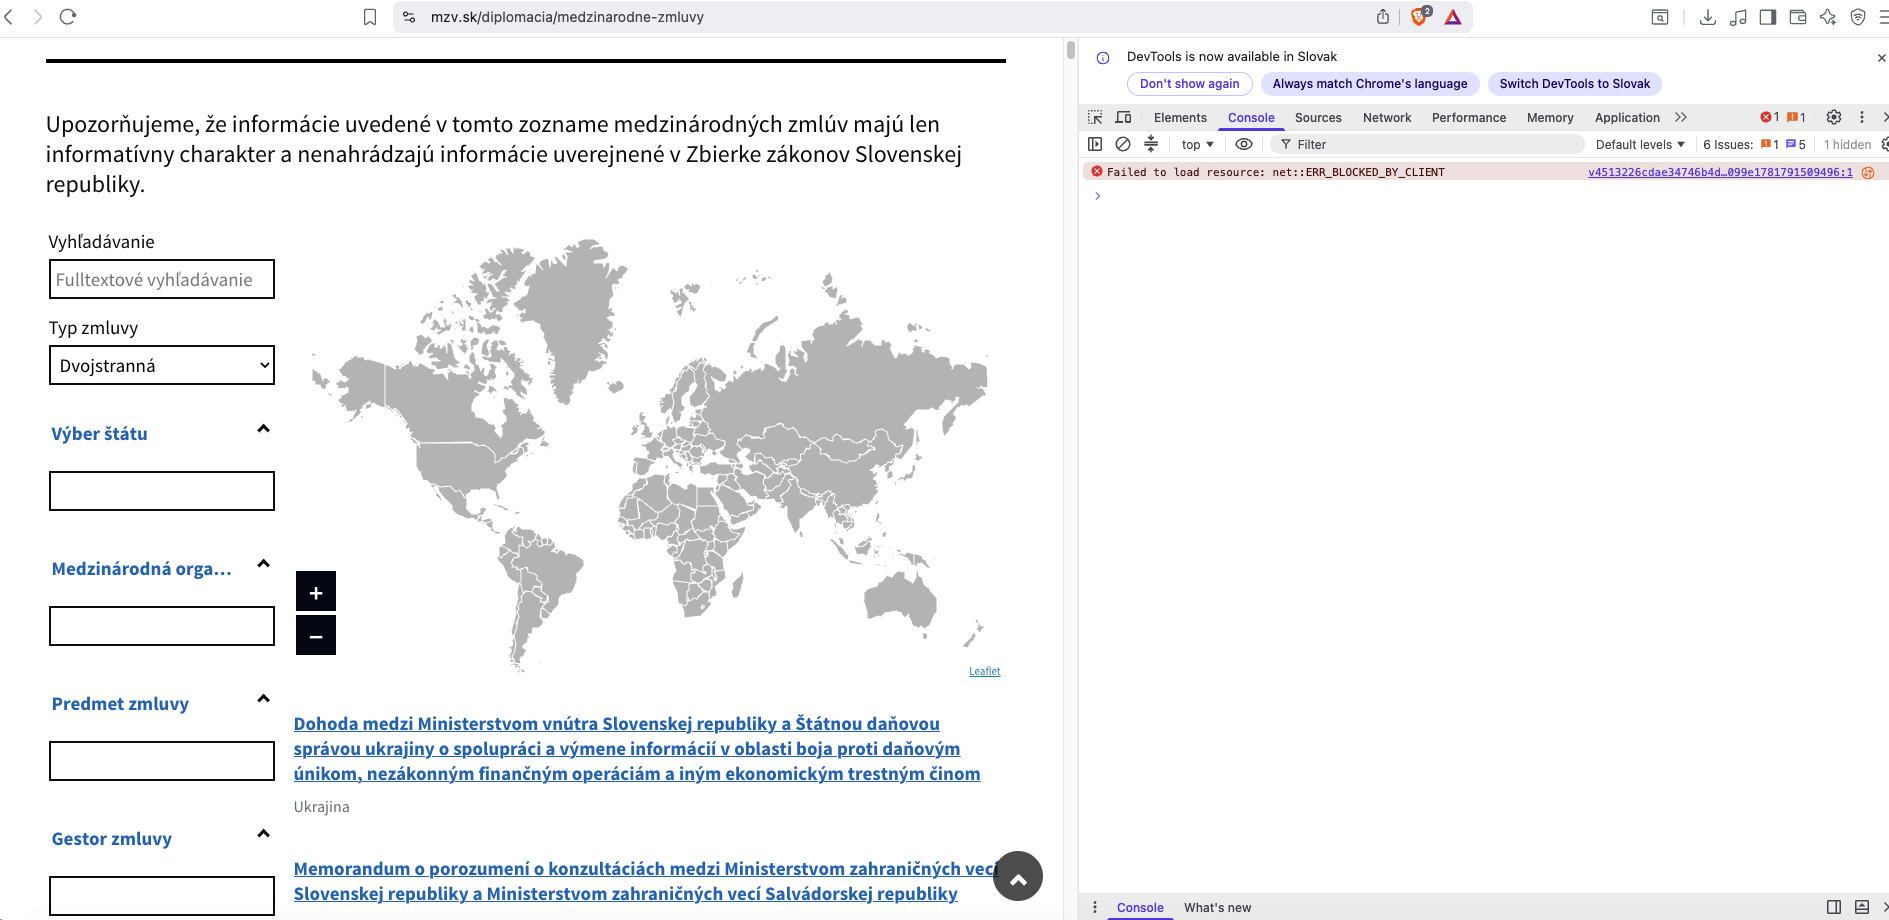Share this page via the share icon
1889x920 pixels.
(x=1383, y=17)
